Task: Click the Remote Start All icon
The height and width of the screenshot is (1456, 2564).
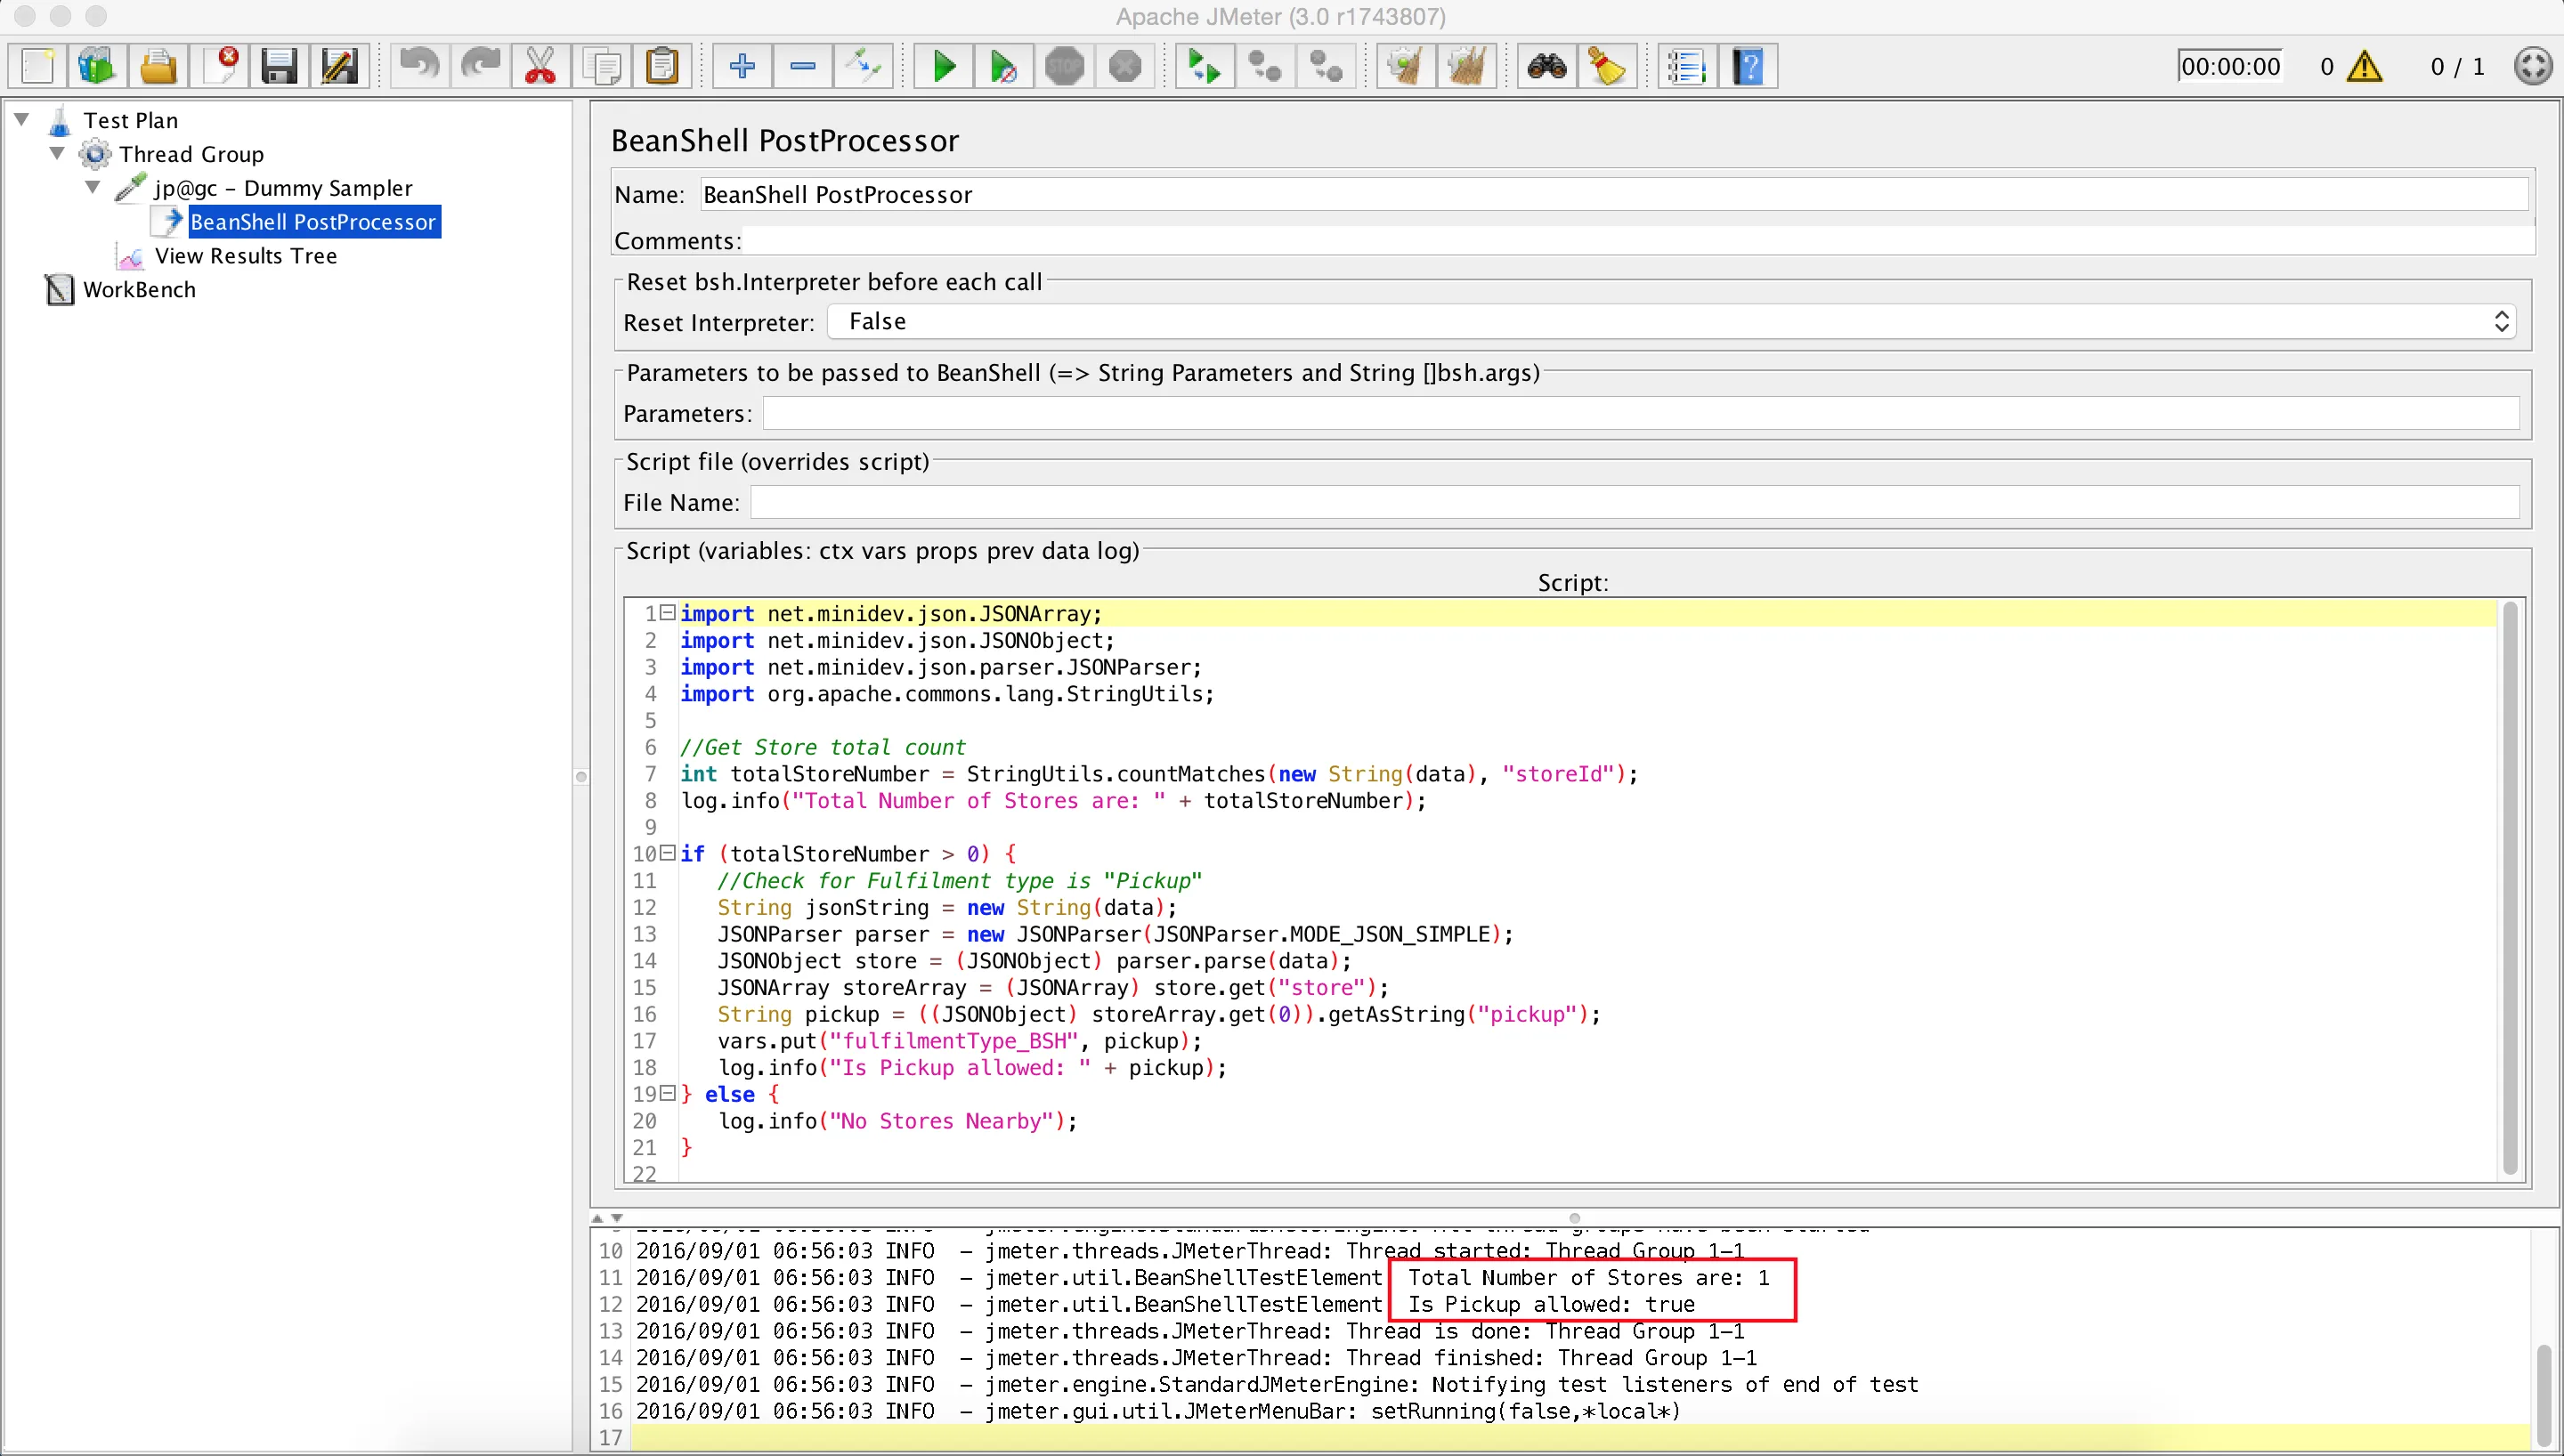Action: [x=1204, y=67]
